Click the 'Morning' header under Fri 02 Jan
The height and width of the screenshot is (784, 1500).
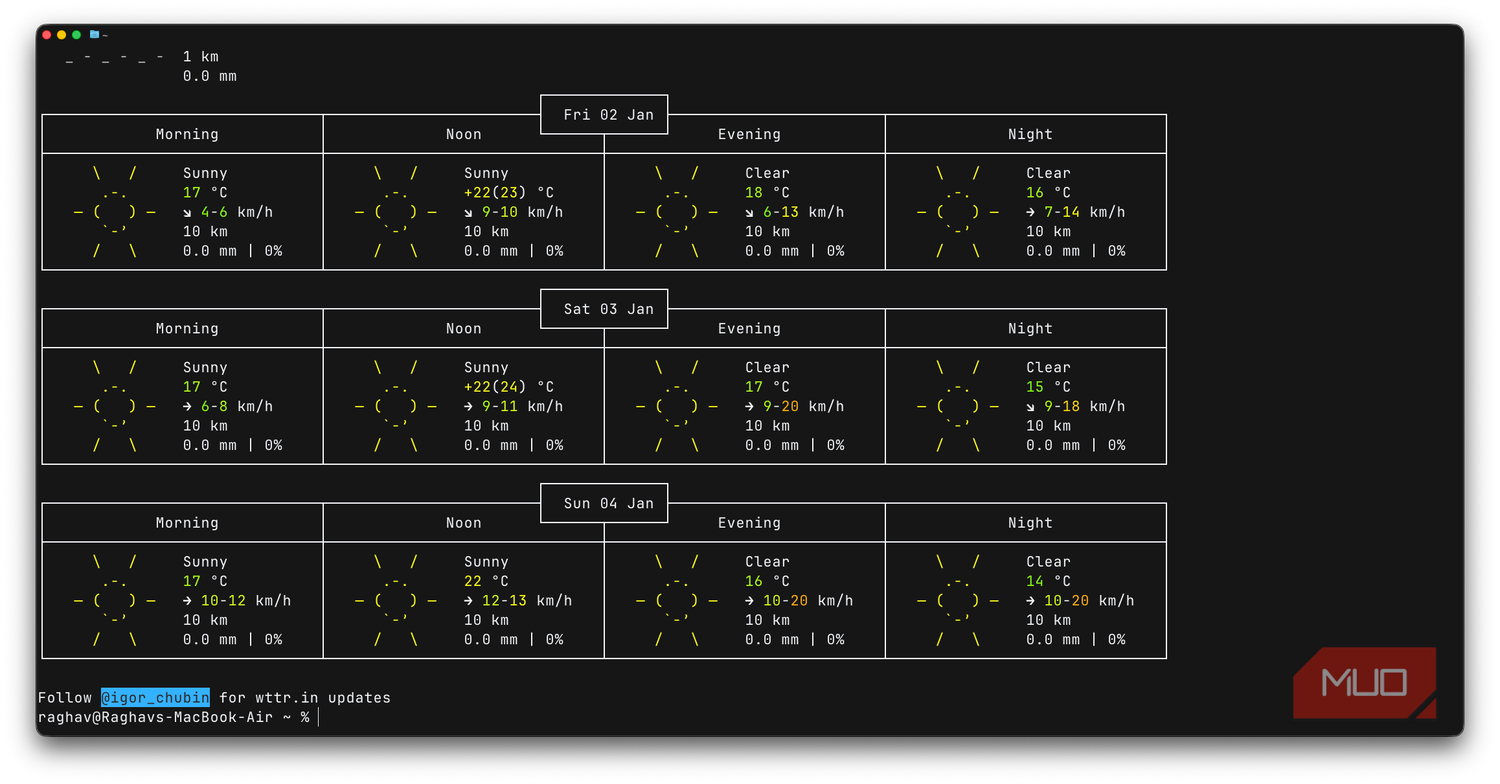point(187,134)
